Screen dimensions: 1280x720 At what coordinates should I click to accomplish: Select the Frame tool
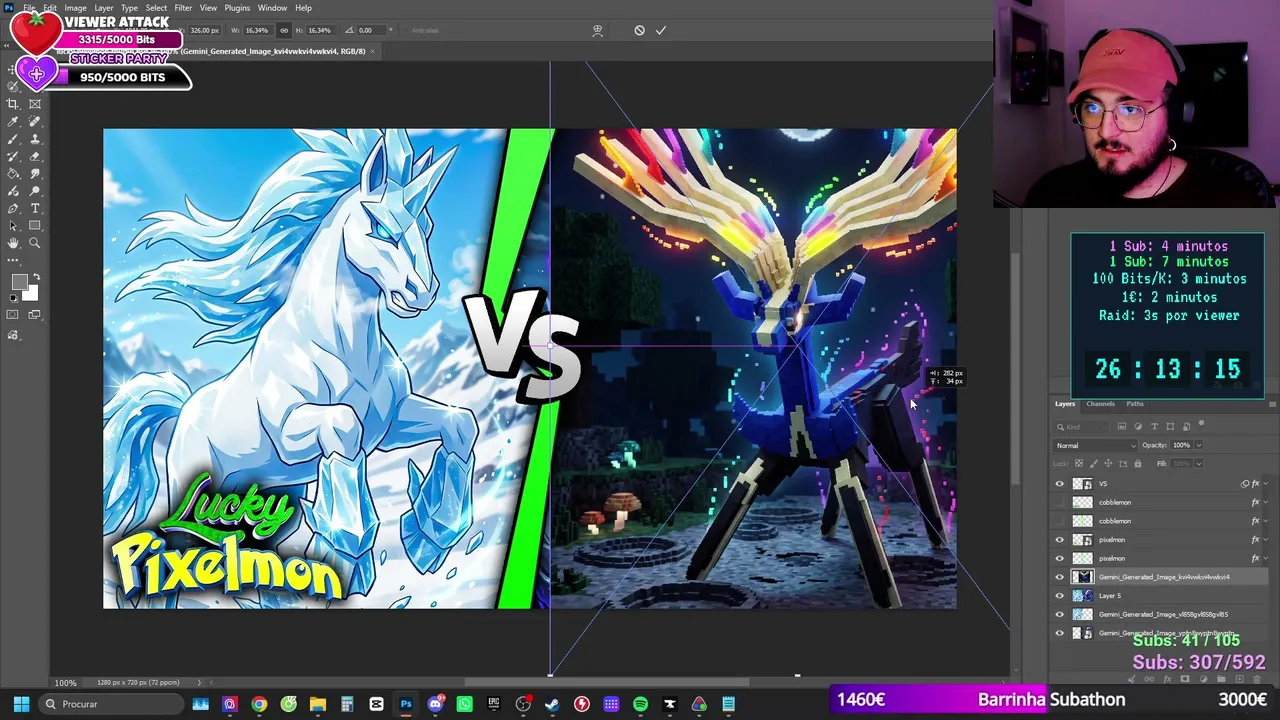click(35, 104)
